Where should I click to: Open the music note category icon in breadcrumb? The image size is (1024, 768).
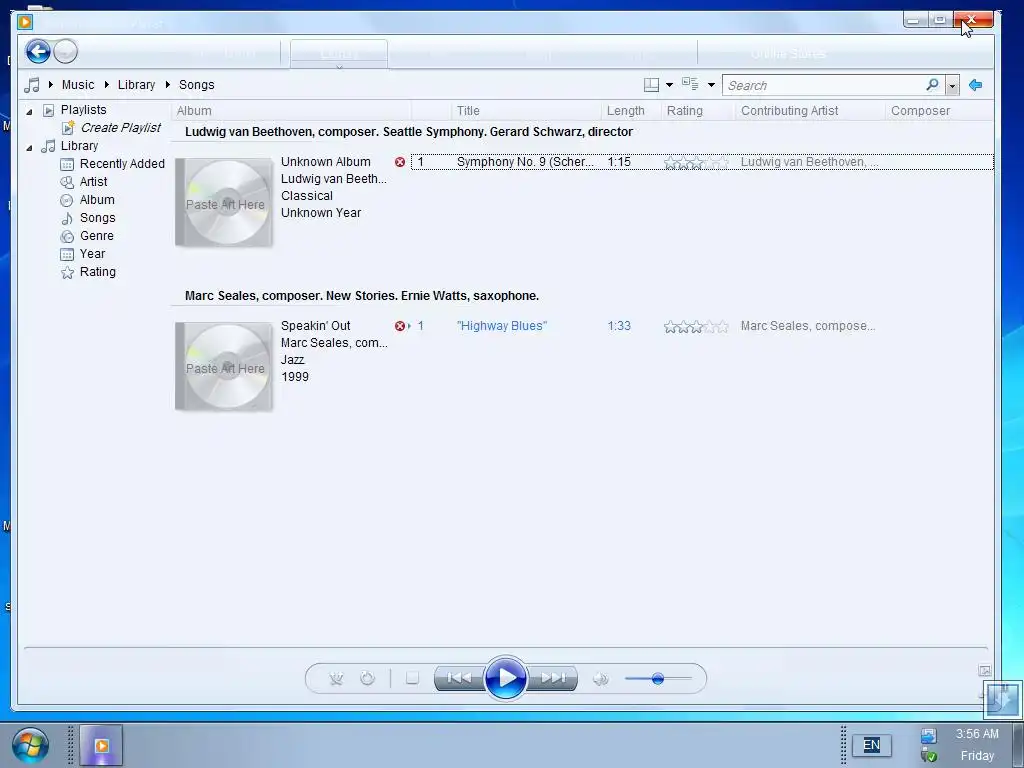click(x=31, y=85)
